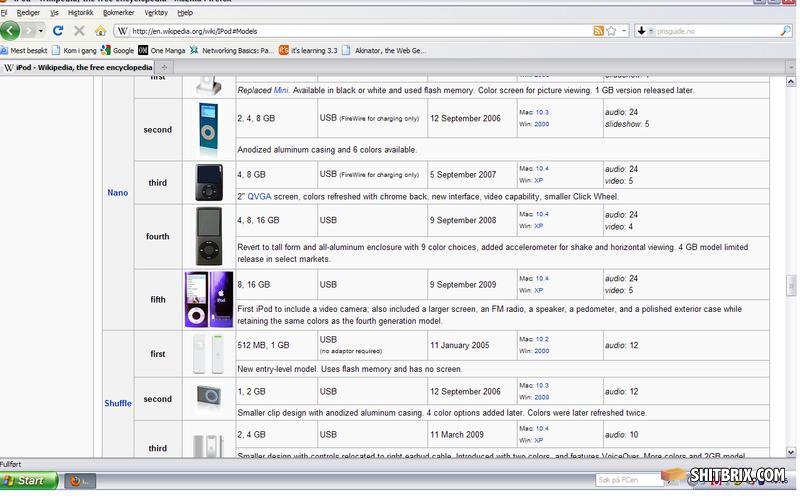Open the Mini link in Replaced Mini
Viewport: 800px width, 500px height.
(x=281, y=90)
